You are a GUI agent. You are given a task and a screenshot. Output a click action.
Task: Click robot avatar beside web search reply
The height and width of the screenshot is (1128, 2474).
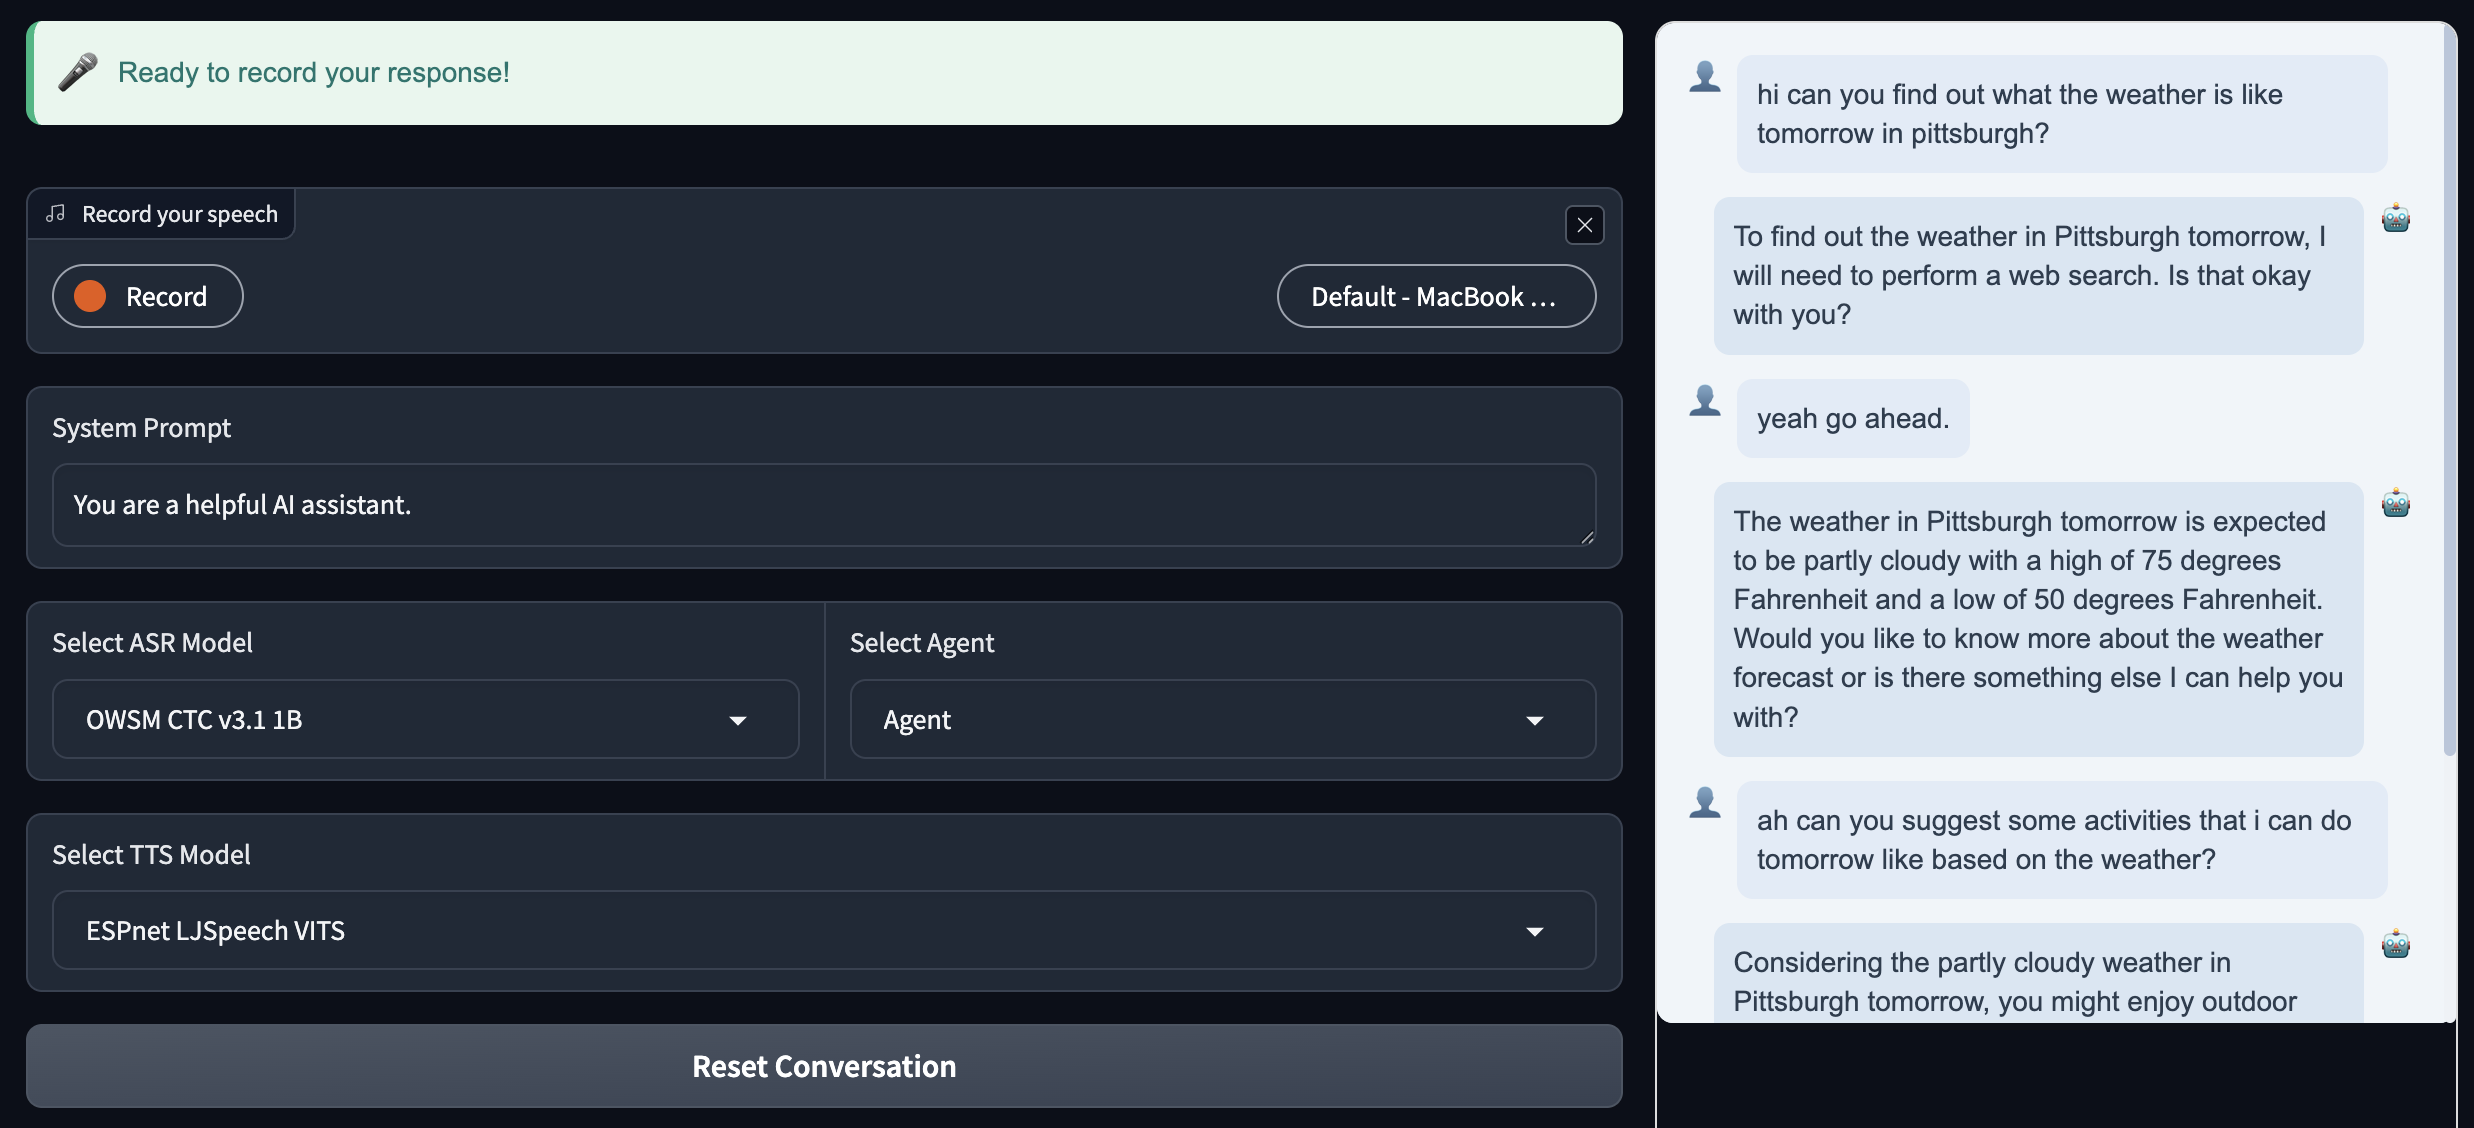(2396, 218)
